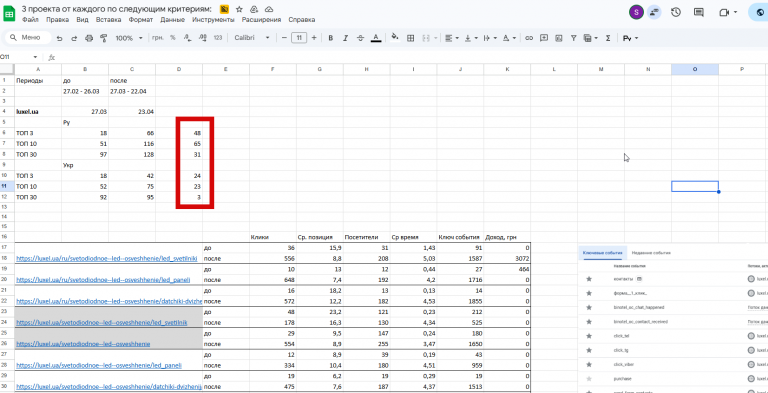
Task: Open the ru led_paneli link in row 20
Action: [x=103, y=280]
